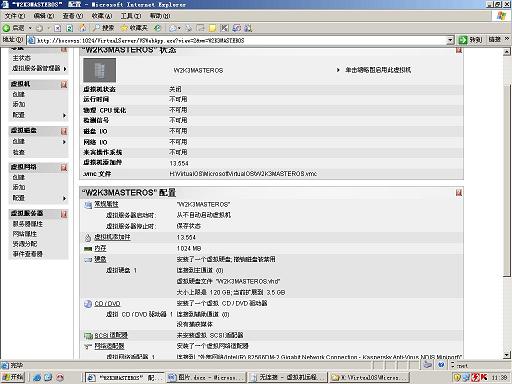This screenshot has width=512, height=384.
Task: Open the 常规属性 link
Action: tap(106, 204)
